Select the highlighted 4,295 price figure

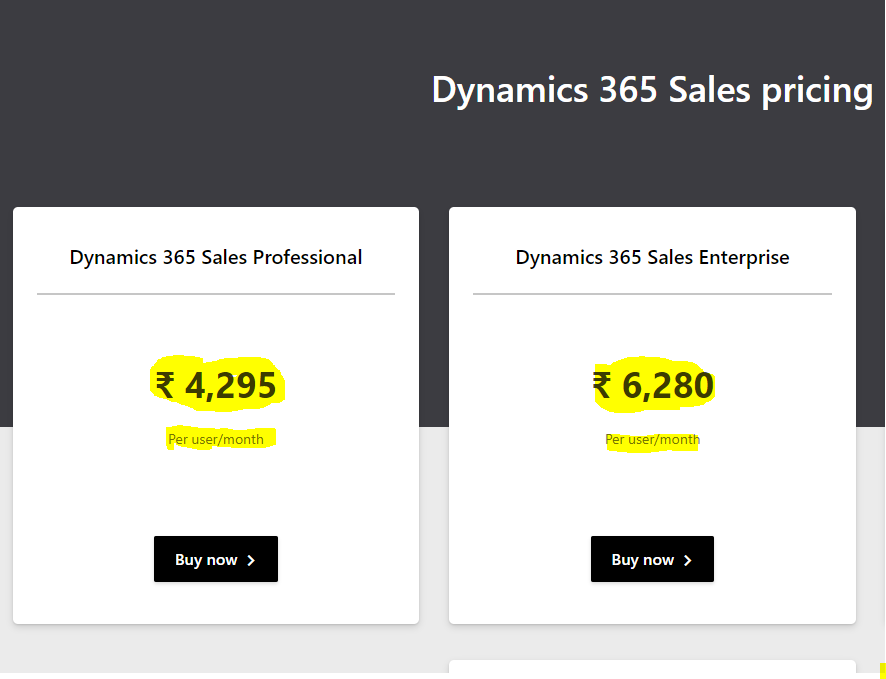pyautogui.click(x=232, y=385)
